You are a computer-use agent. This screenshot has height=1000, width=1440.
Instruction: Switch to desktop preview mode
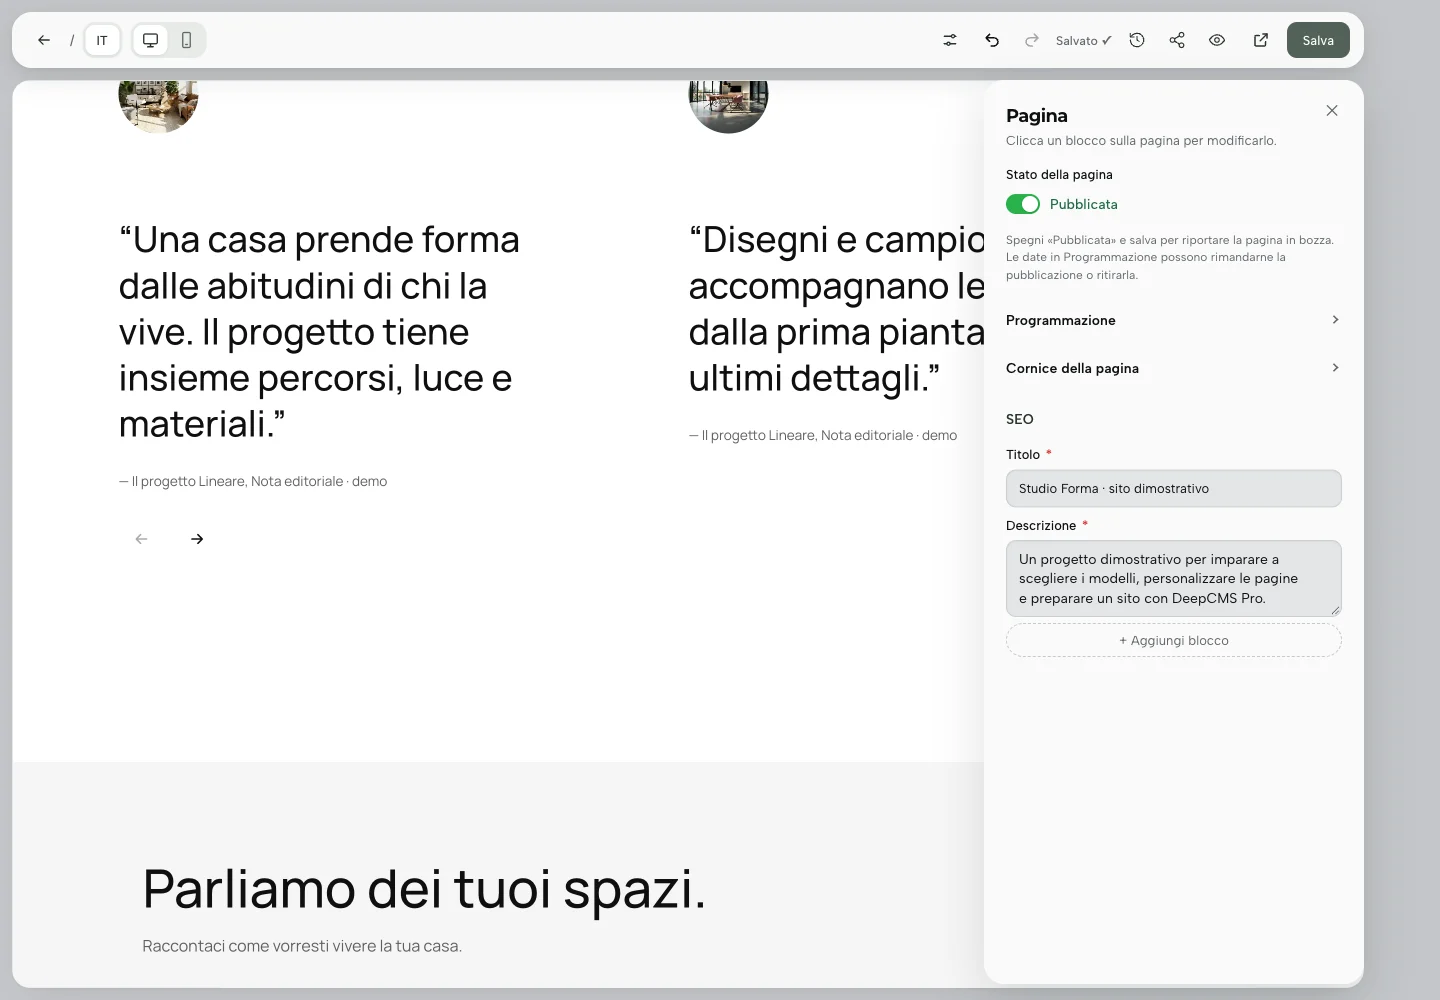click(x=151, y=40)
